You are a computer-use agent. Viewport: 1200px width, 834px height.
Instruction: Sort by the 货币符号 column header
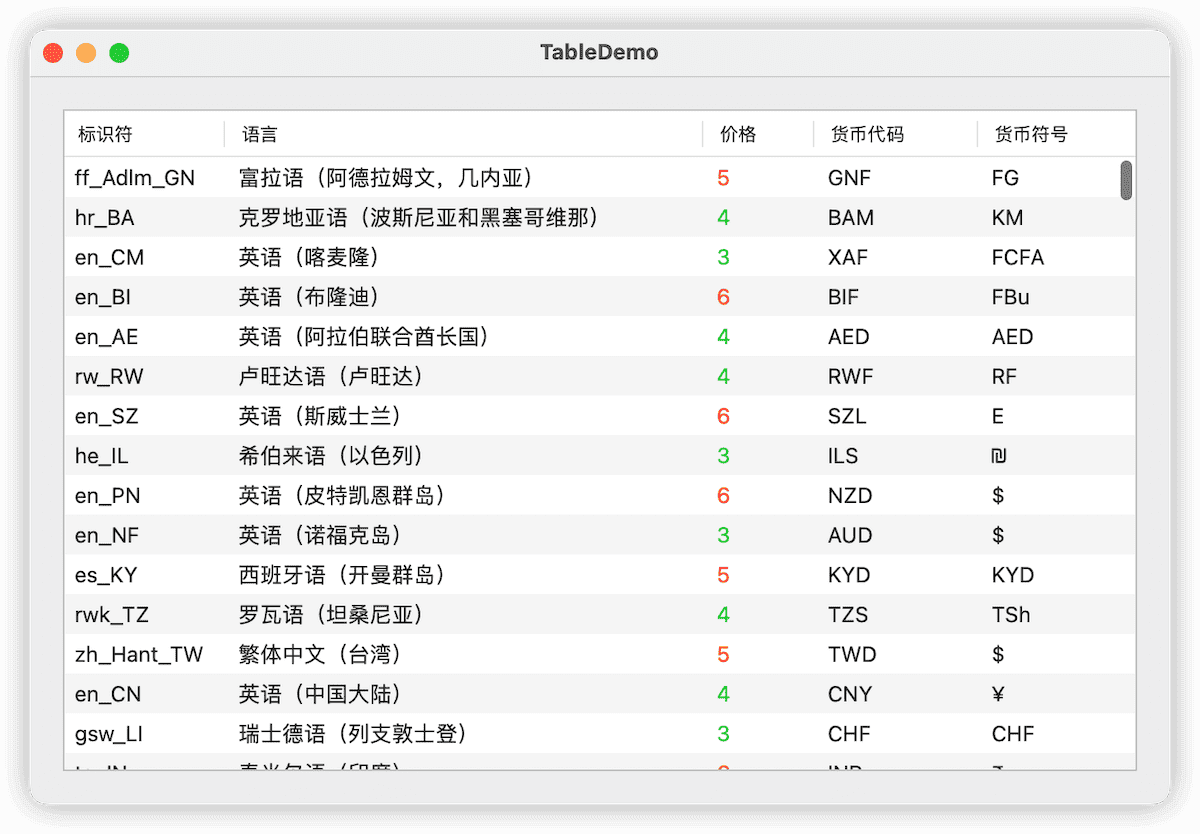[x=1030, y=133]
